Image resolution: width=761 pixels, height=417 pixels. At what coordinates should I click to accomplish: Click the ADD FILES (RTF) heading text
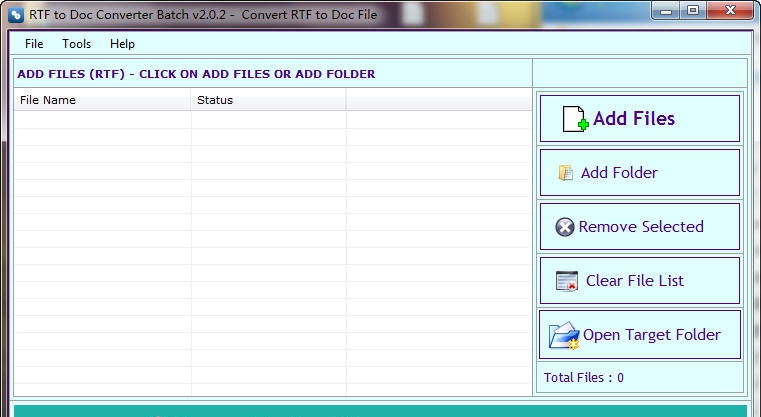[x=196, y=74]
